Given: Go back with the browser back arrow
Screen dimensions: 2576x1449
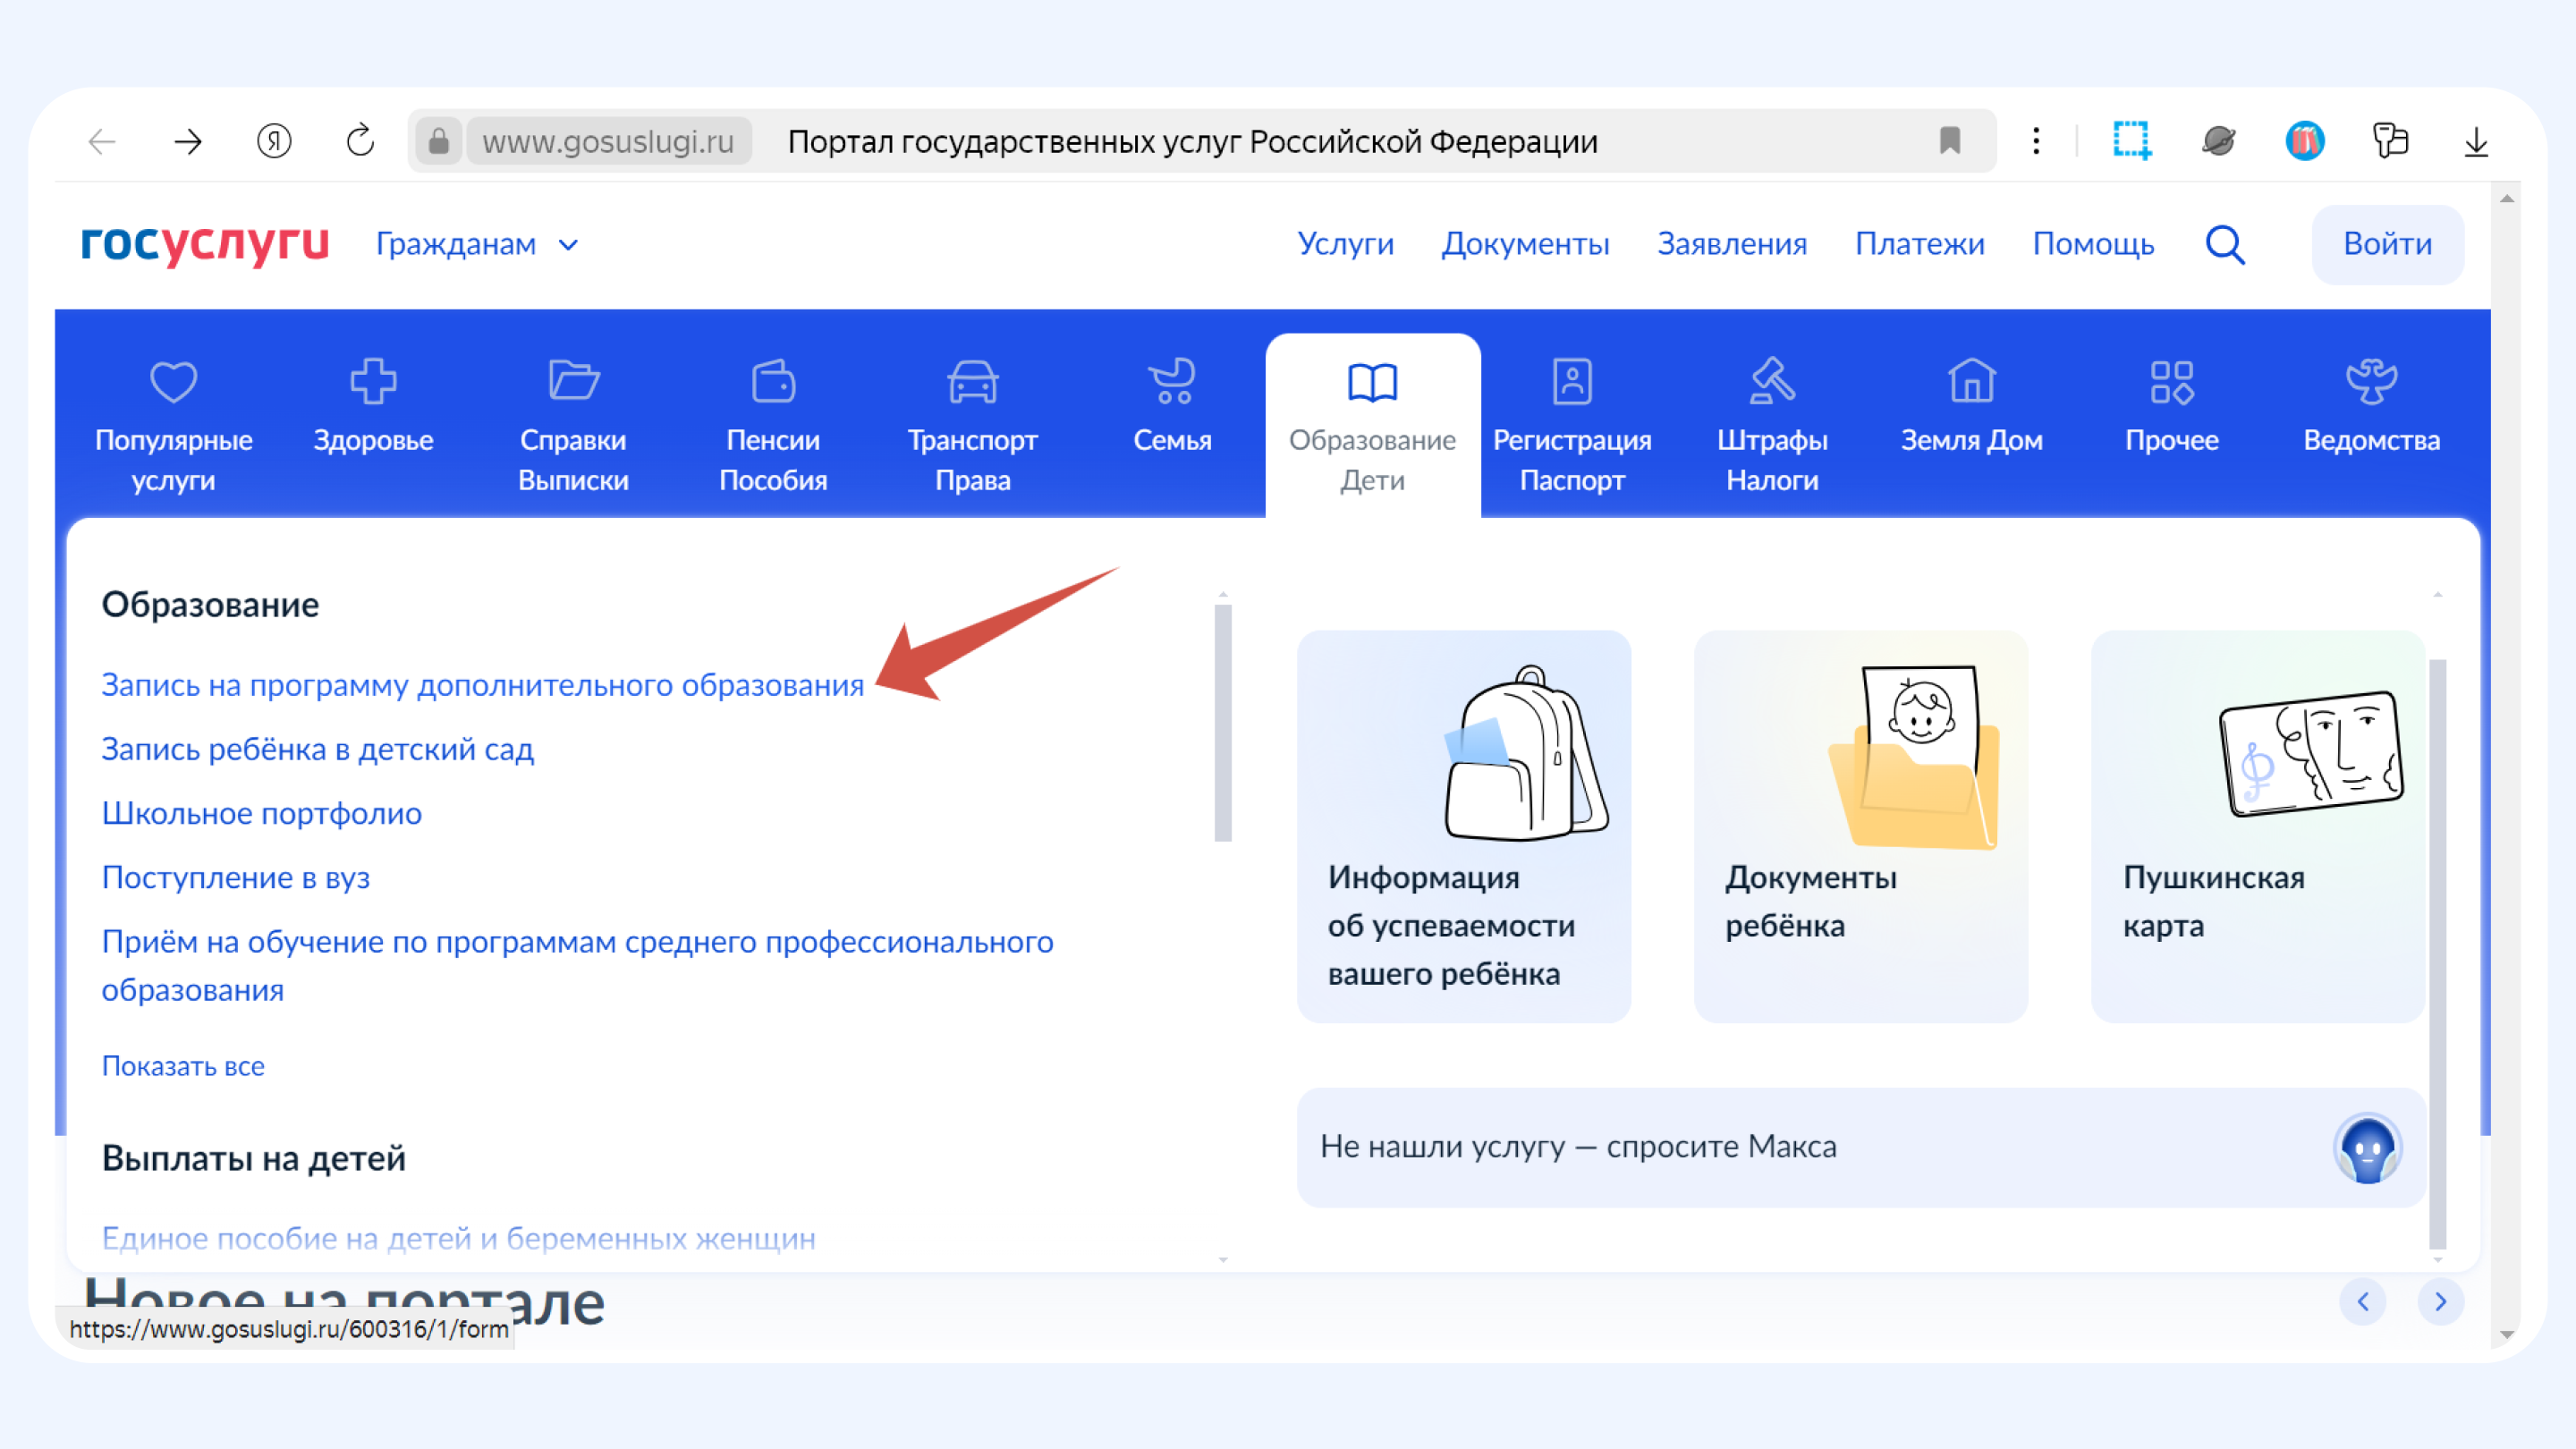Looking at the screenshot, I should coord(103,141).
